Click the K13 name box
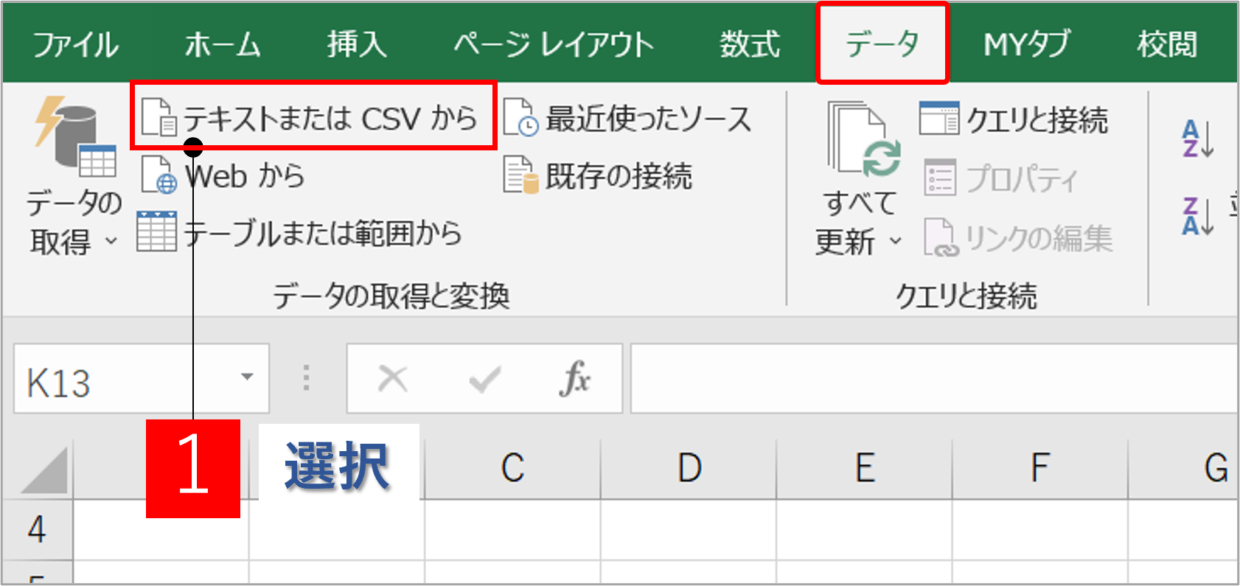Image resolution: width=1240 pixels, height=586 pixels. pyautogui.click(x=141, y=378)
